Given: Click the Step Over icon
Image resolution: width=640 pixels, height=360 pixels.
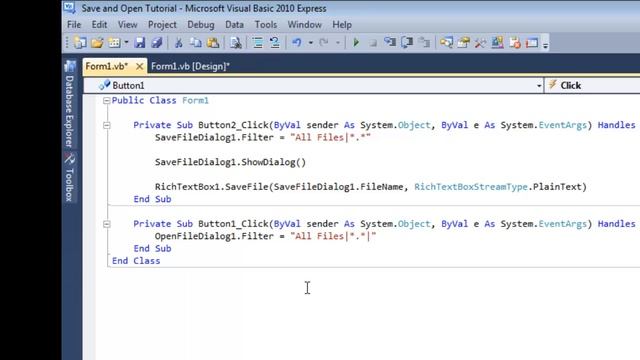Looking at the screenshot, I should (407, 42).
